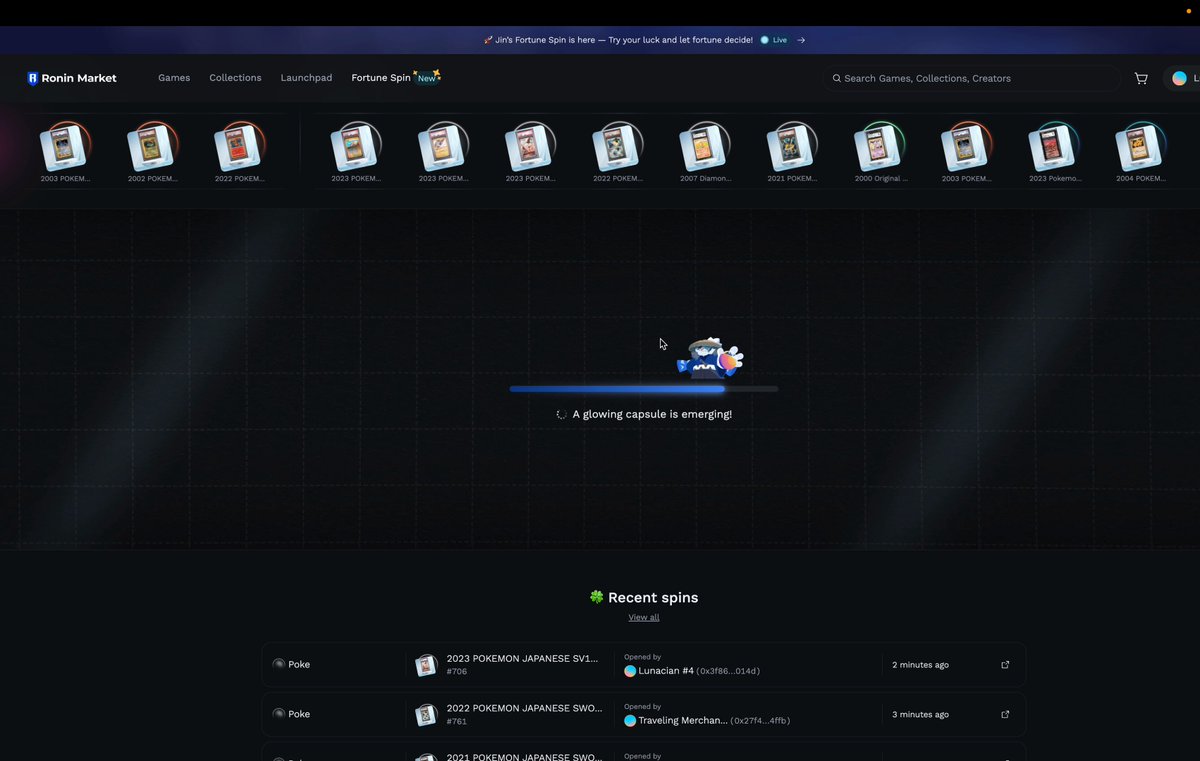
Task: Click the Live indicator in banner
Action: click(x=774, y=40)
